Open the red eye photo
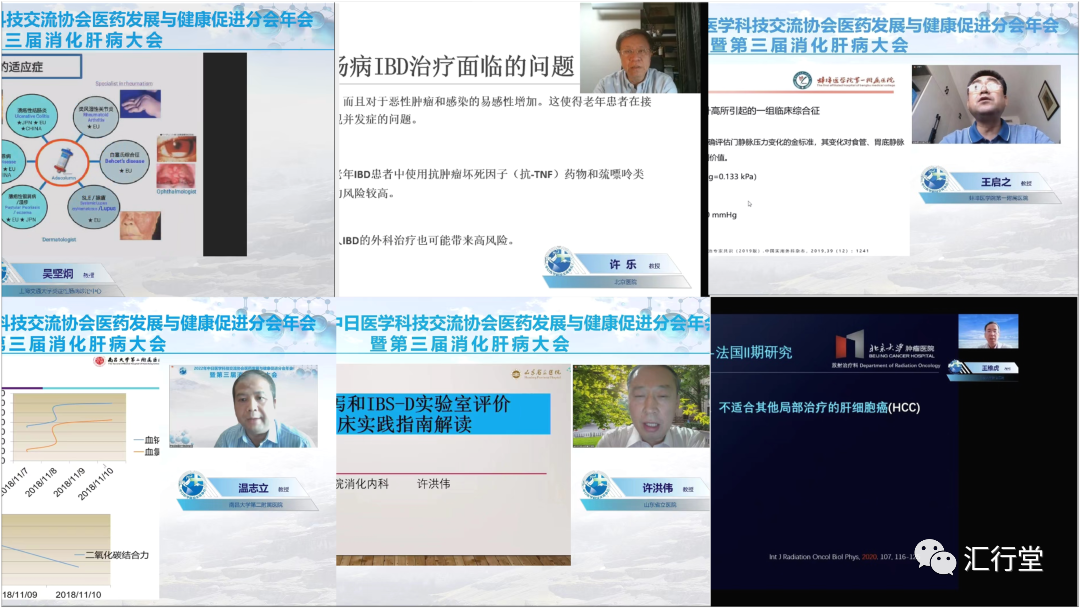The height and width of the screenshot is (608, 1080). coord(177,148)
